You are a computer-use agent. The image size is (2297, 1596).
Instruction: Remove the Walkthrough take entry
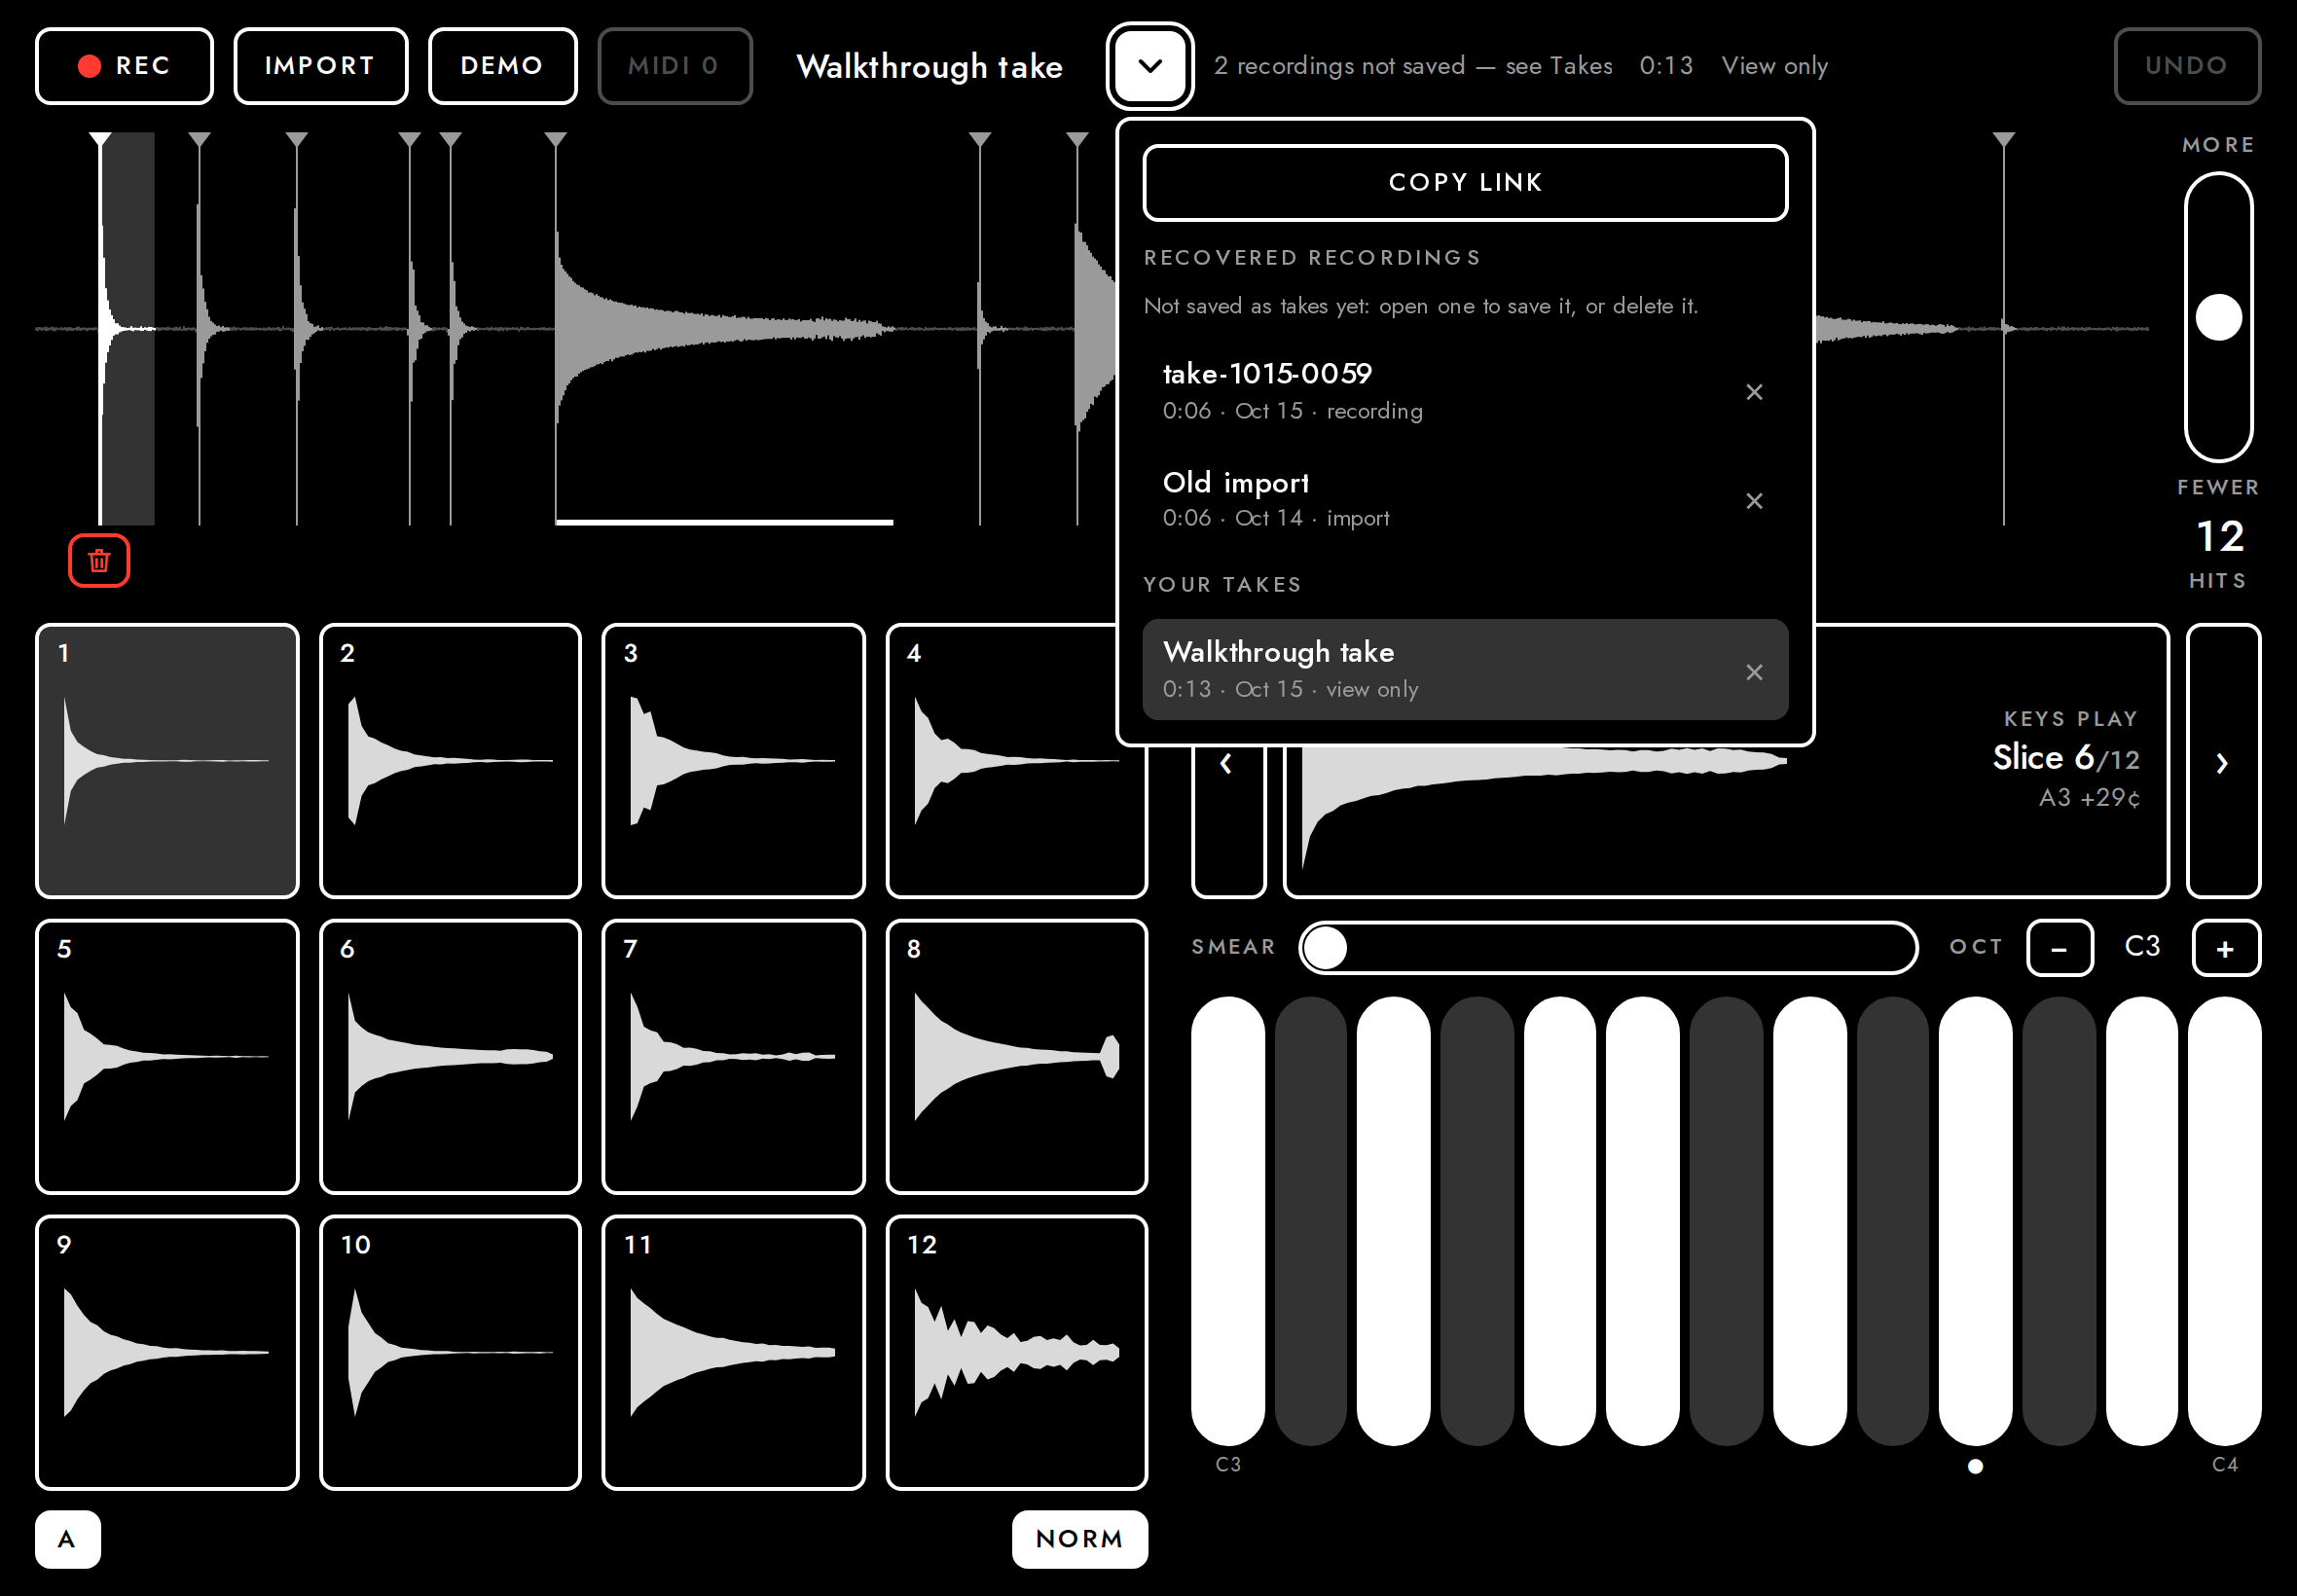point(1753,672)
